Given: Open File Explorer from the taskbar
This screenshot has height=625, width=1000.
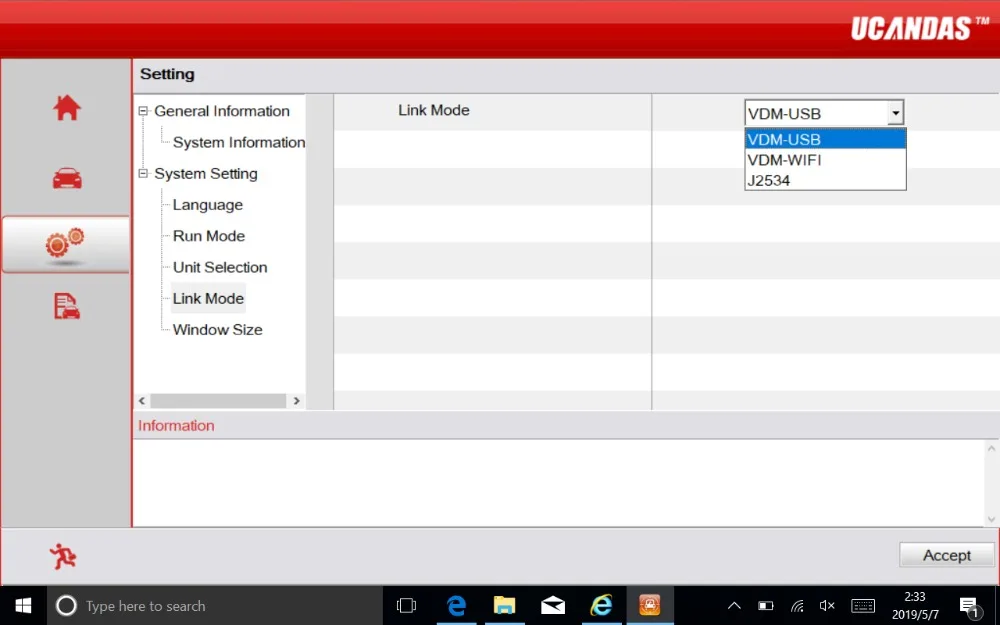Looking at the screenshot, I should [504, 605].
